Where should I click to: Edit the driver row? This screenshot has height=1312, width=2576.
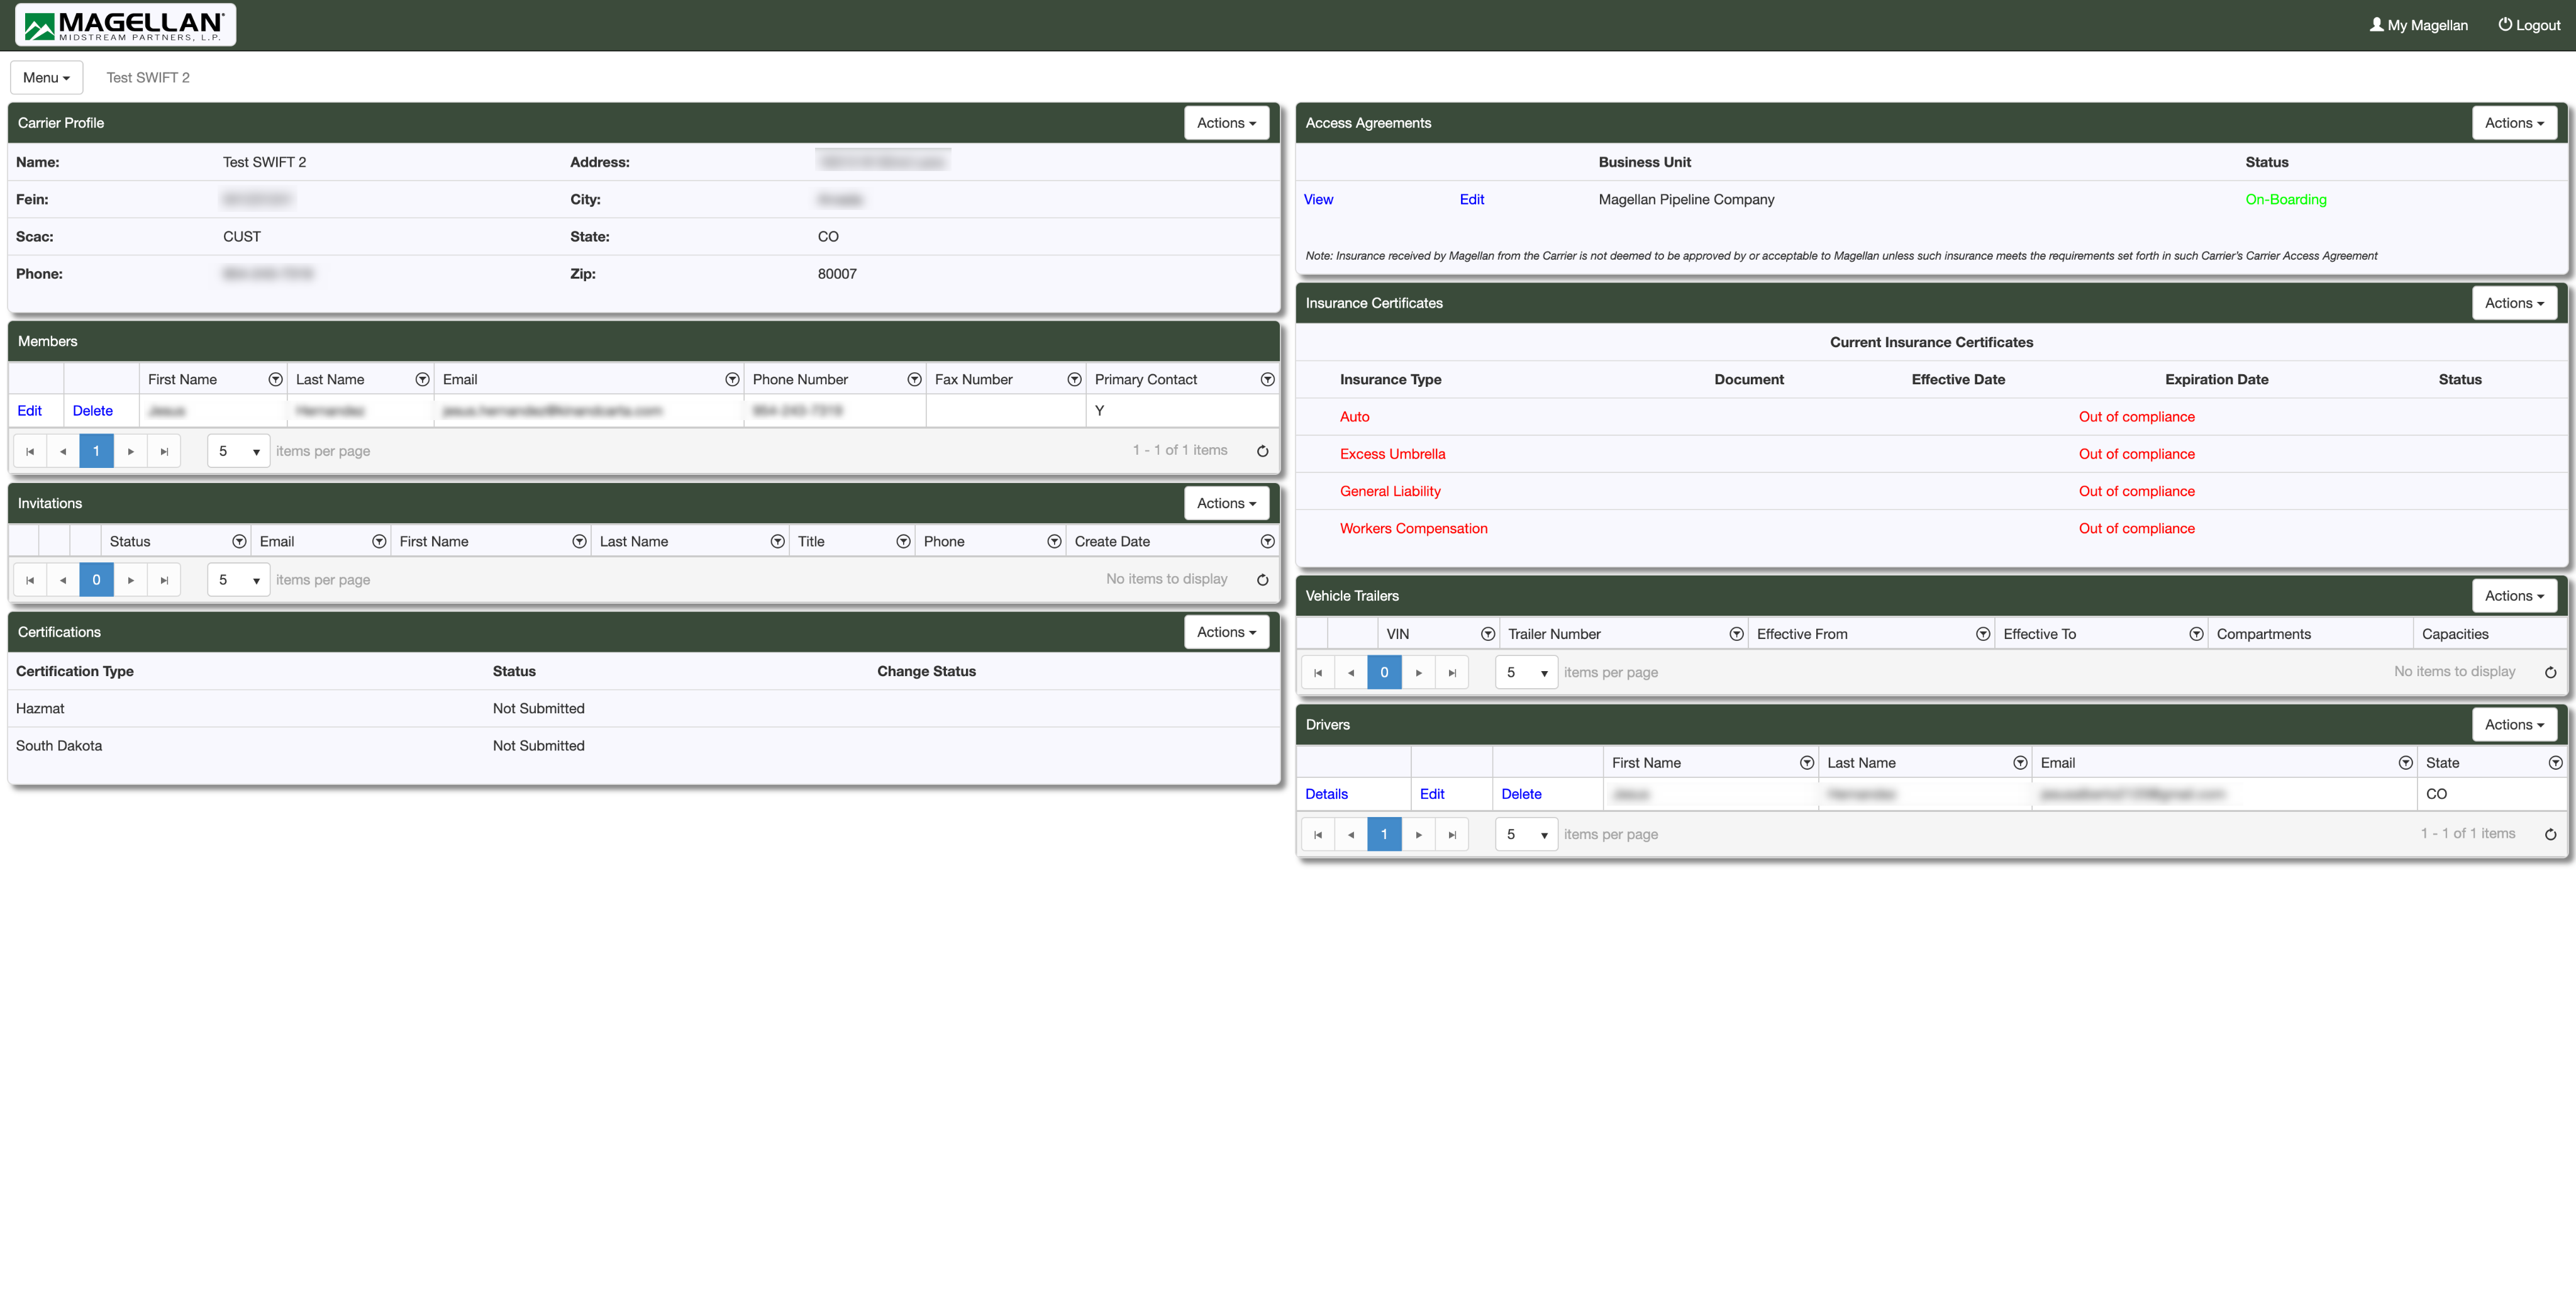(1432, 794)
